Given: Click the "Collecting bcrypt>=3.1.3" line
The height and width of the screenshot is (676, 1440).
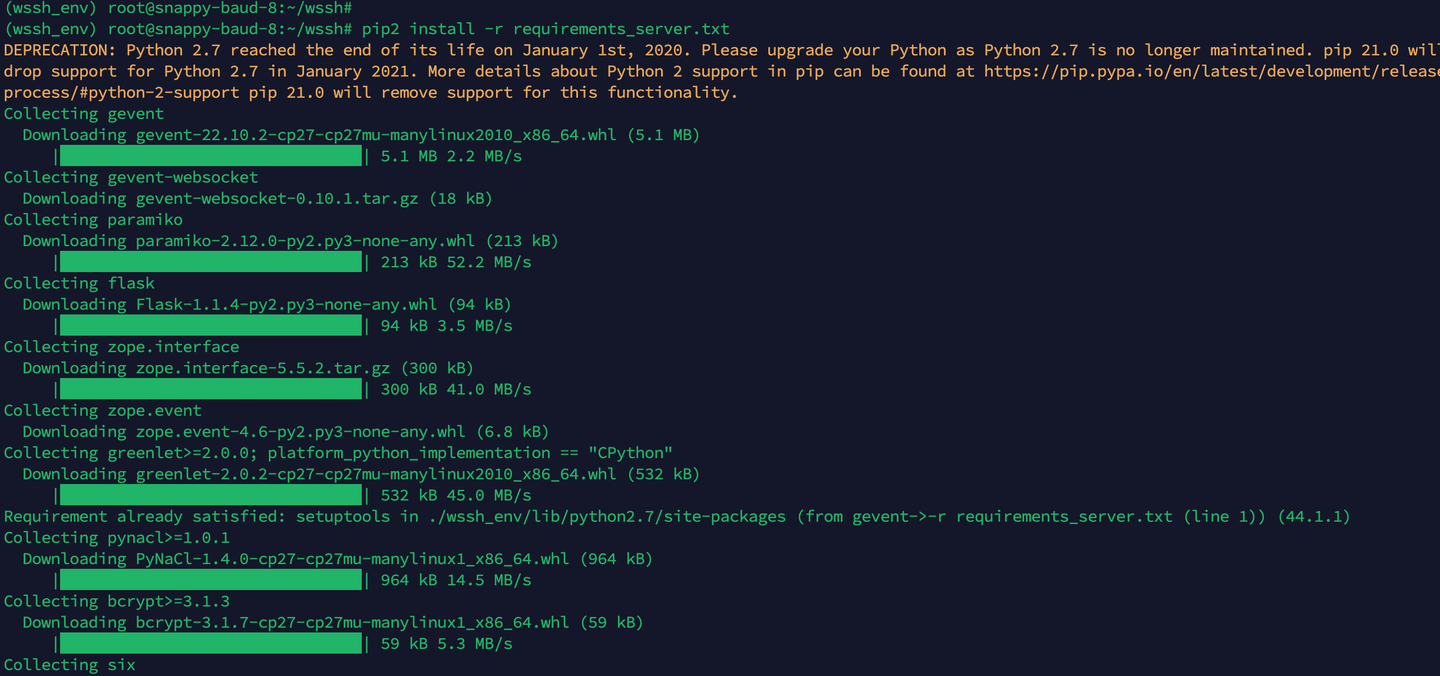Looking at the screenshot, I should click(x=116, y=601).
